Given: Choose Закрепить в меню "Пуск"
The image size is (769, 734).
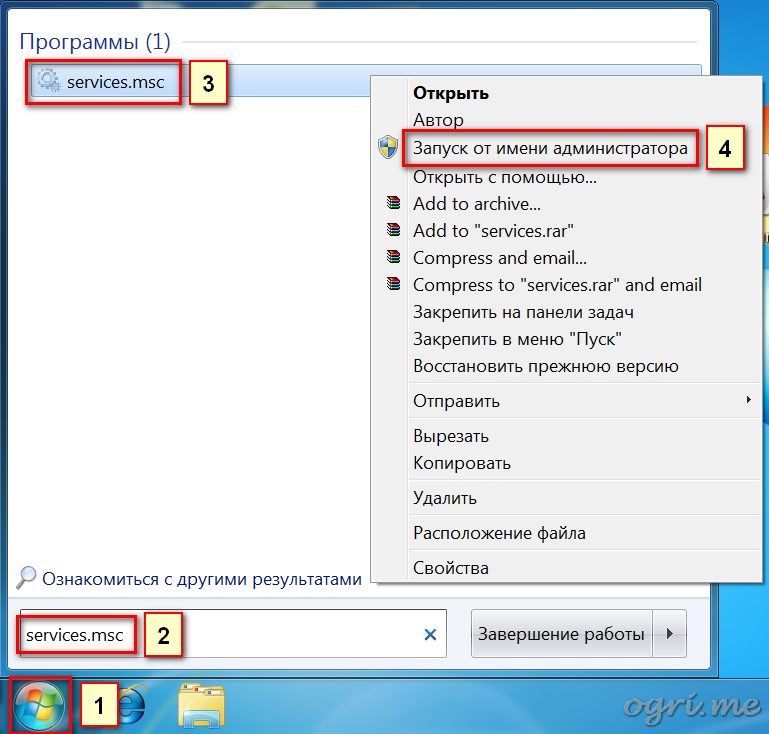Looking at the screenshot, I should 517,339.
